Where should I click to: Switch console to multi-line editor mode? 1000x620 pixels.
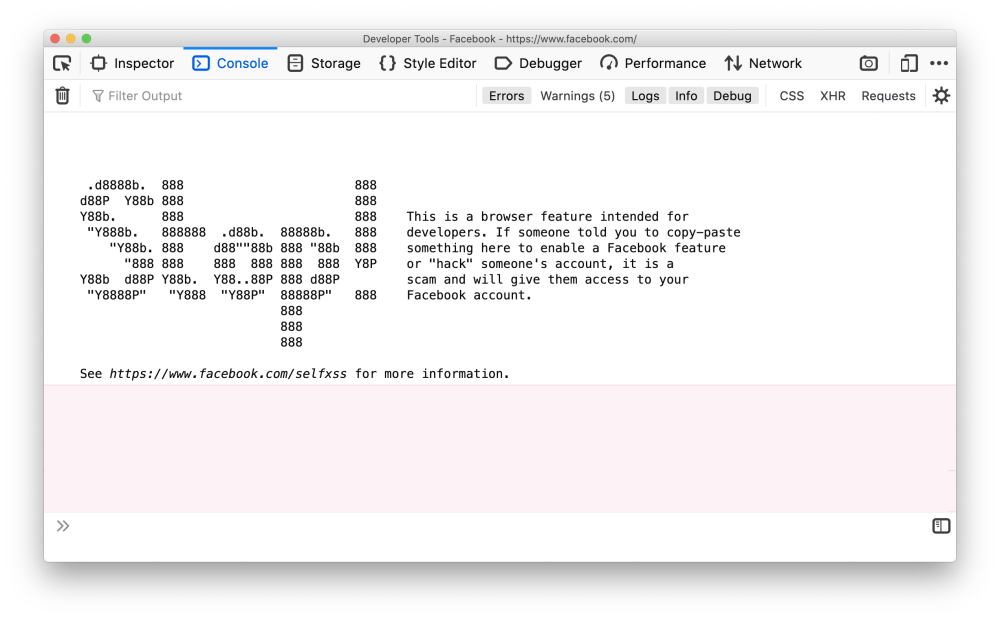(x=941, y=526)
